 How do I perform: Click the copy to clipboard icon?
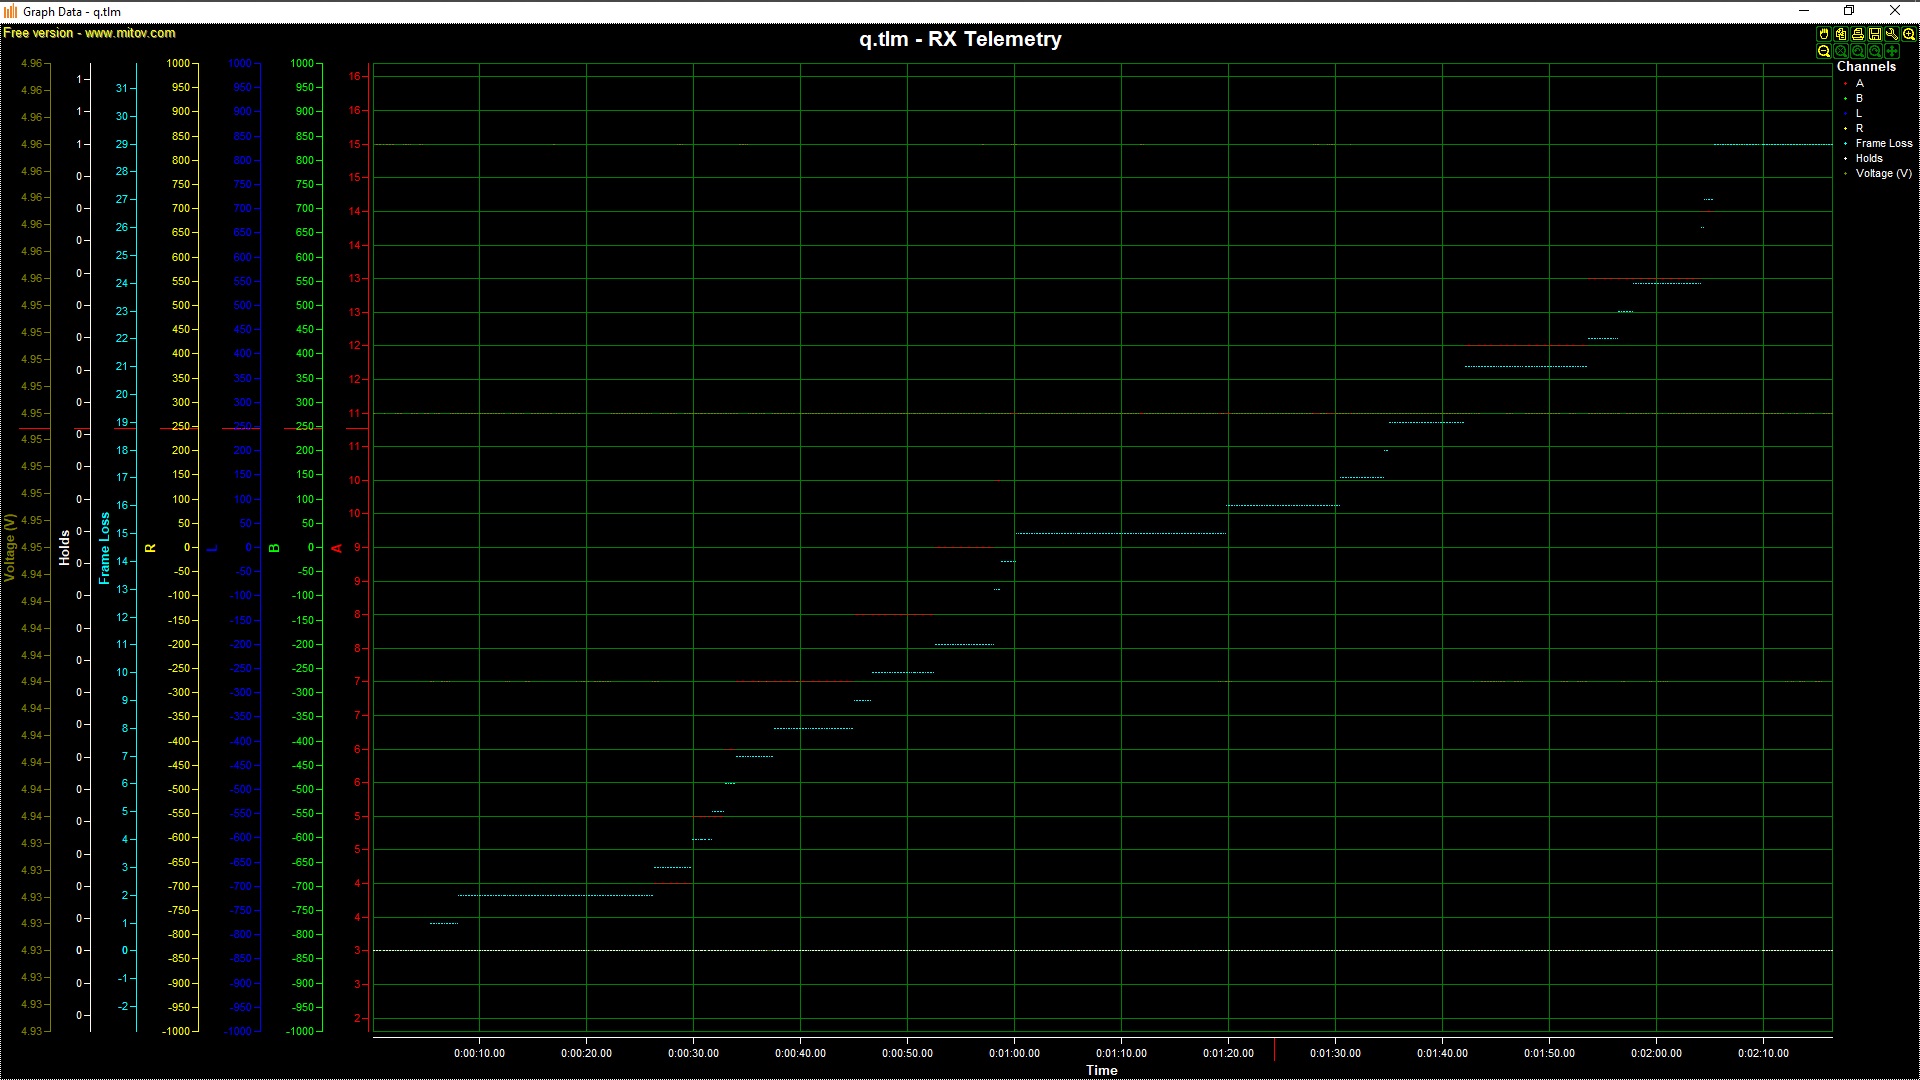pyautogui.click(x=1841, y=34)
